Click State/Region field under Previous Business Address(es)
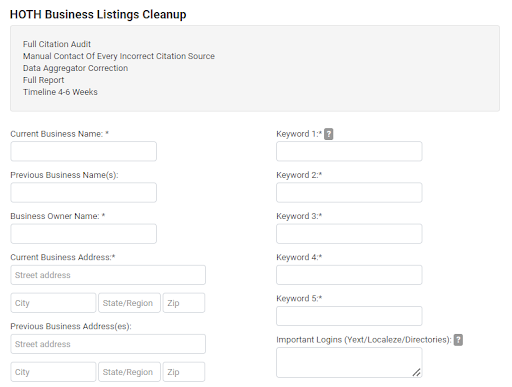This screenshot has height=387, width=512. point(129,372)
